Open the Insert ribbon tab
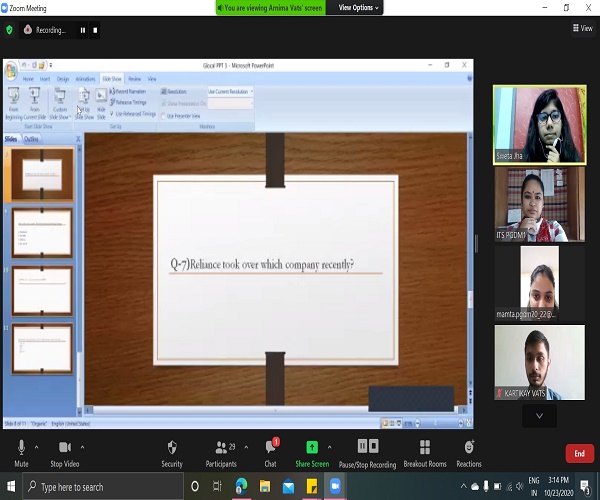 [x=45, y=79]
